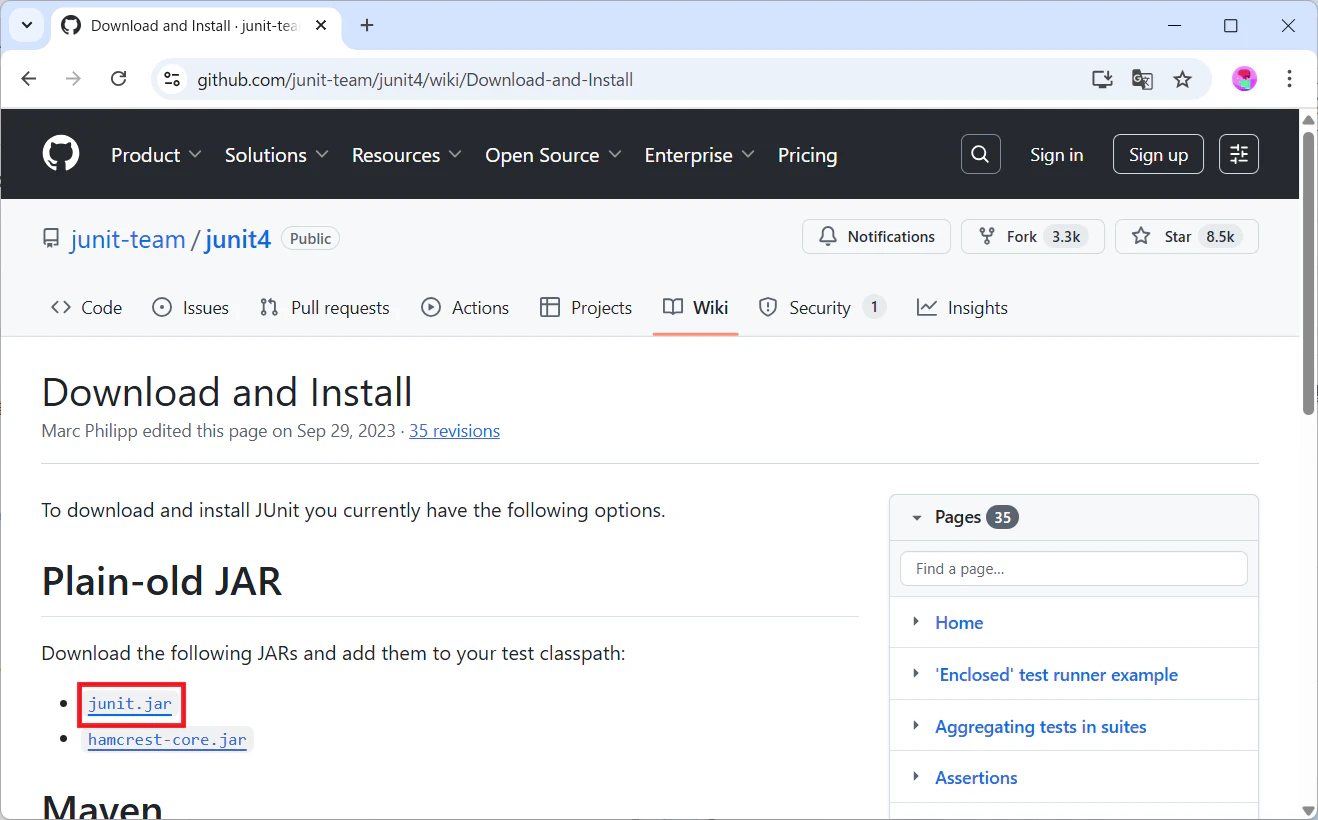Open the GitHub search magnifier button

click(981, 154)
